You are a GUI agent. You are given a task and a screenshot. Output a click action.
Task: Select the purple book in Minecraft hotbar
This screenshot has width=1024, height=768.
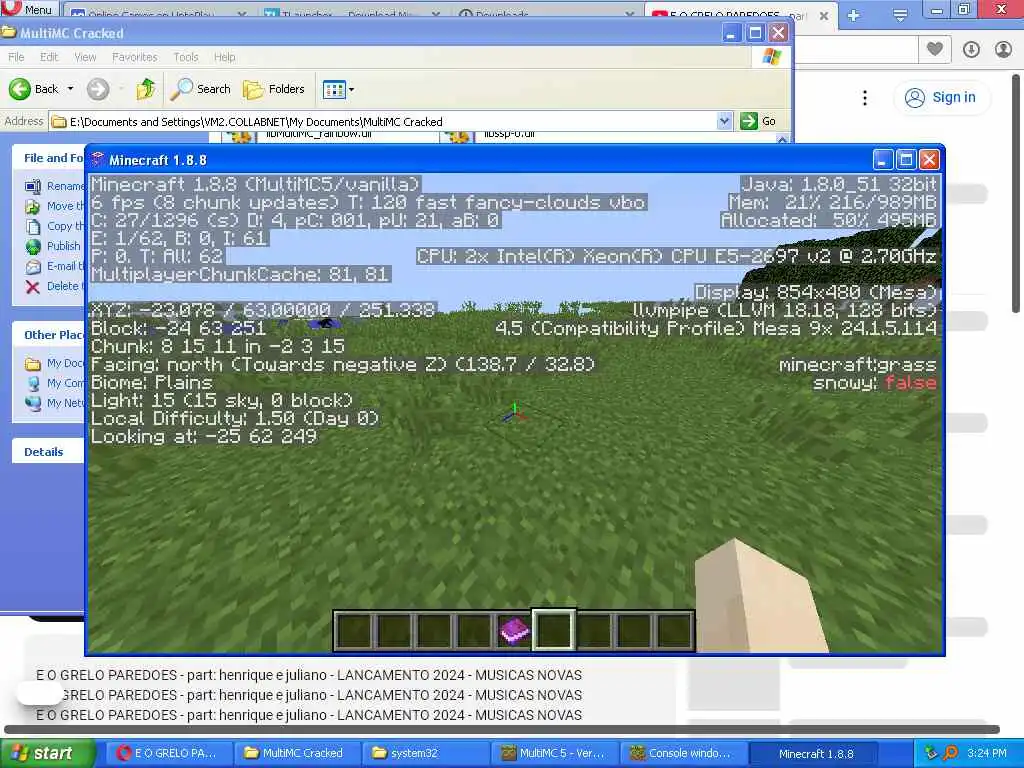[x=514, y=632]
